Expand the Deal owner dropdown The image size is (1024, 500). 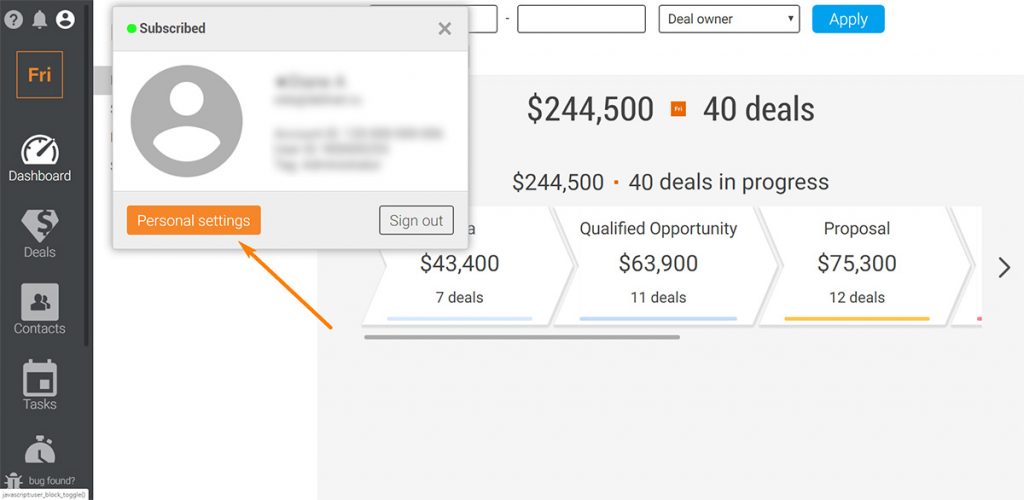coord(729,19)
